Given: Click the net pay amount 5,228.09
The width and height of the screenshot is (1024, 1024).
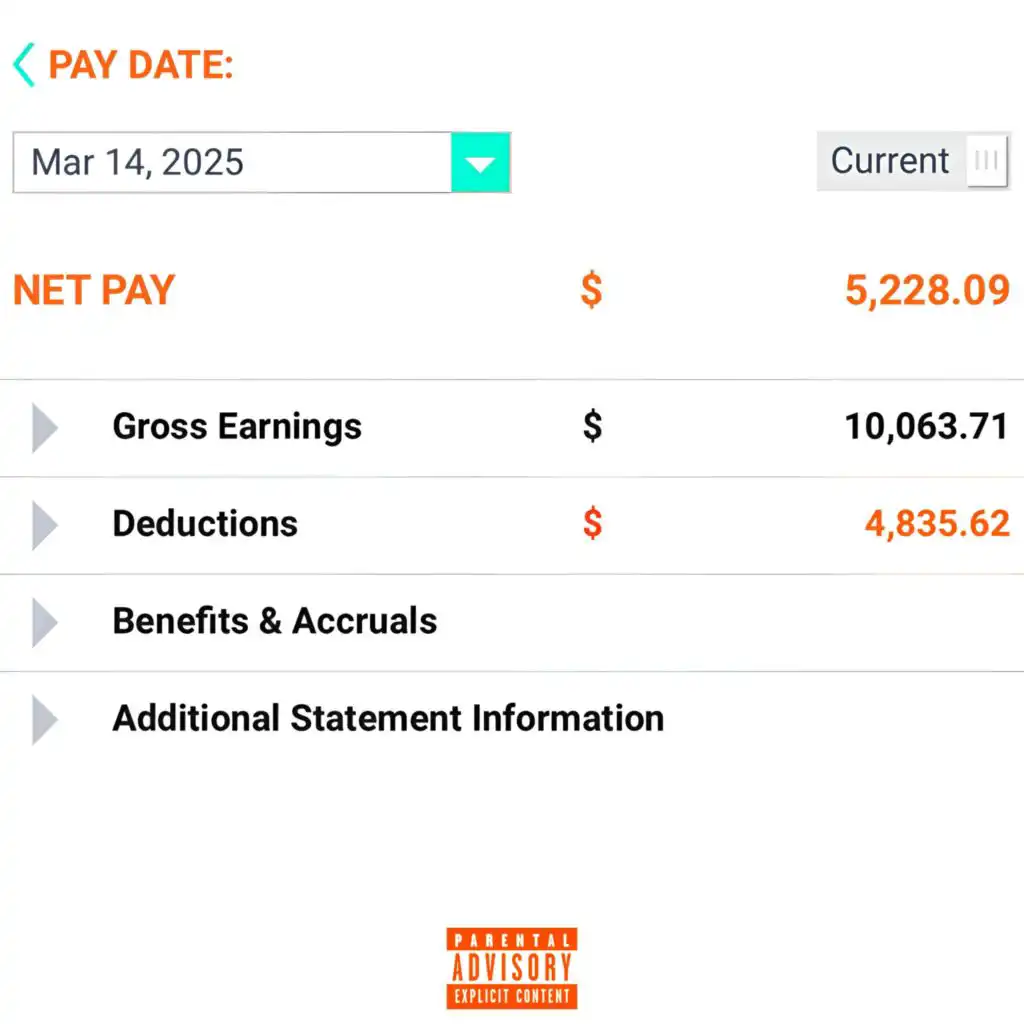Looking at the screenshot, I should pos(927,291).
